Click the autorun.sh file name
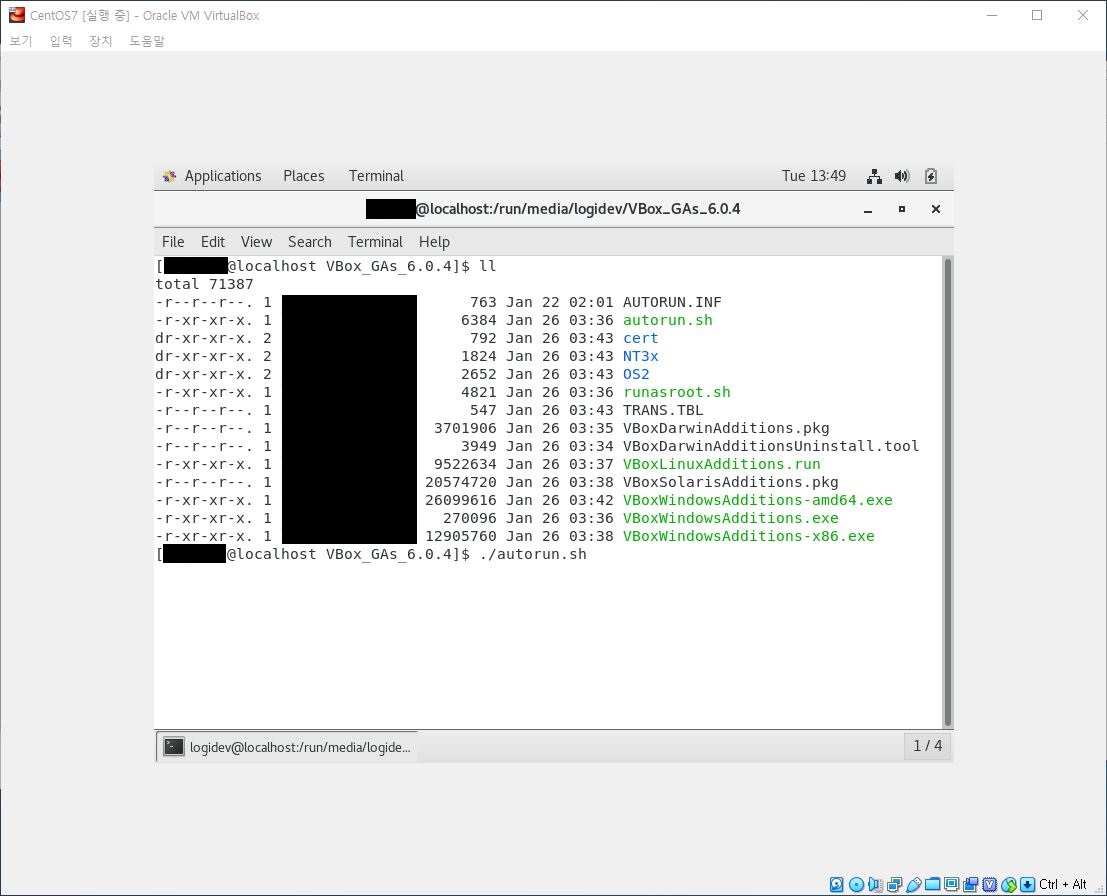 click(667, 320)
